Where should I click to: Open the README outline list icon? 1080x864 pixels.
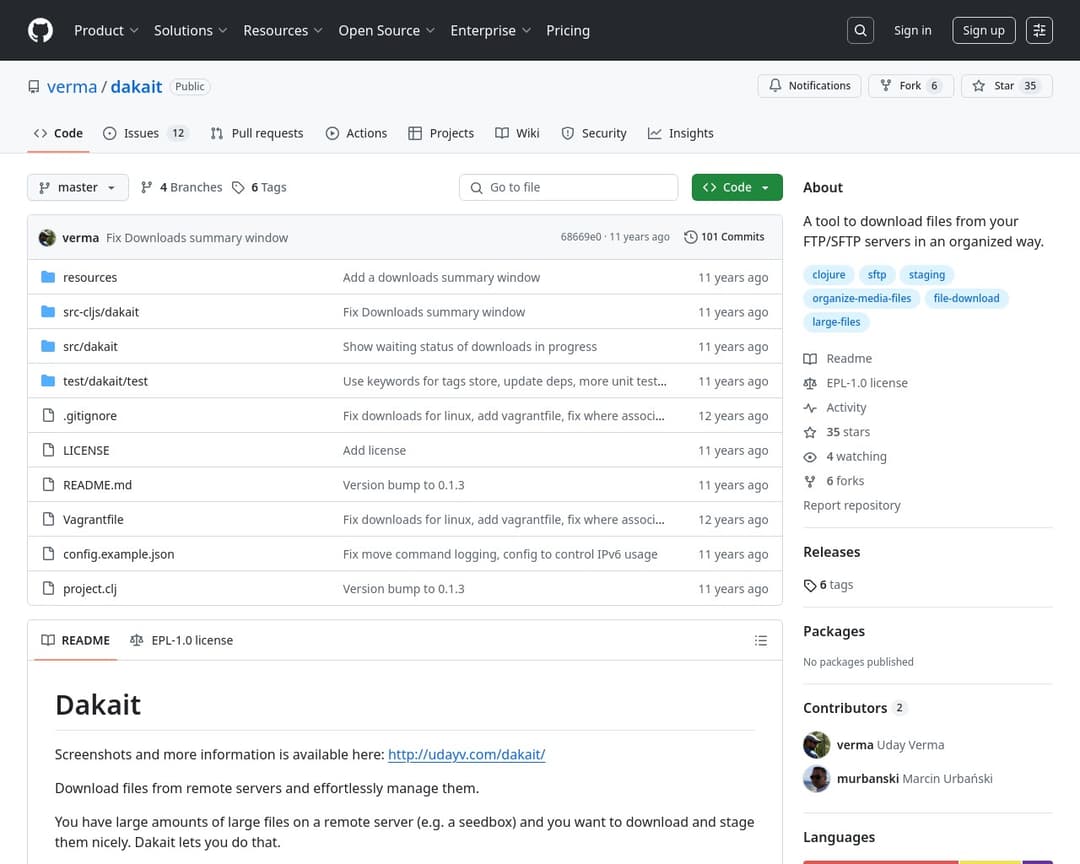760,641
